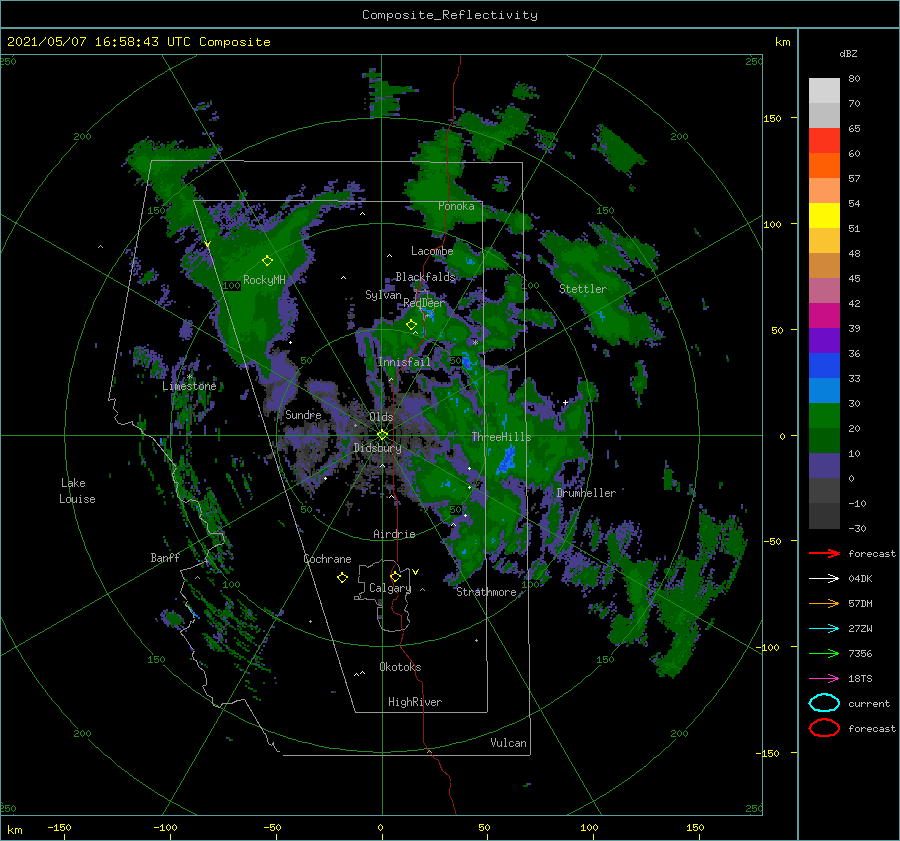Select the Stettler label
This screenshot has height=841, width=900.
click(x=583, y=289)
